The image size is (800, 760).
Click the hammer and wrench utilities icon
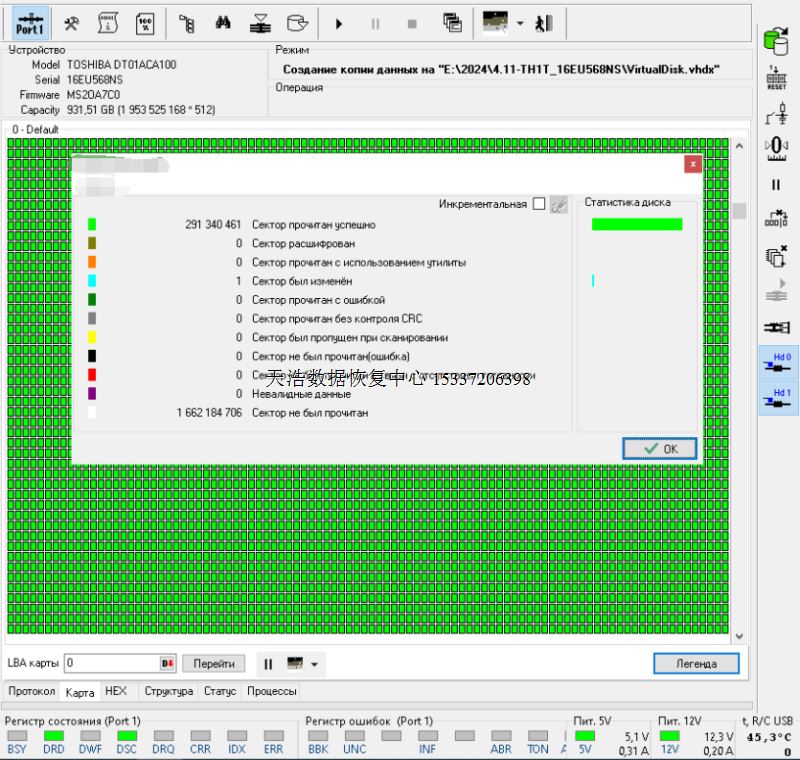click(71, 22)
